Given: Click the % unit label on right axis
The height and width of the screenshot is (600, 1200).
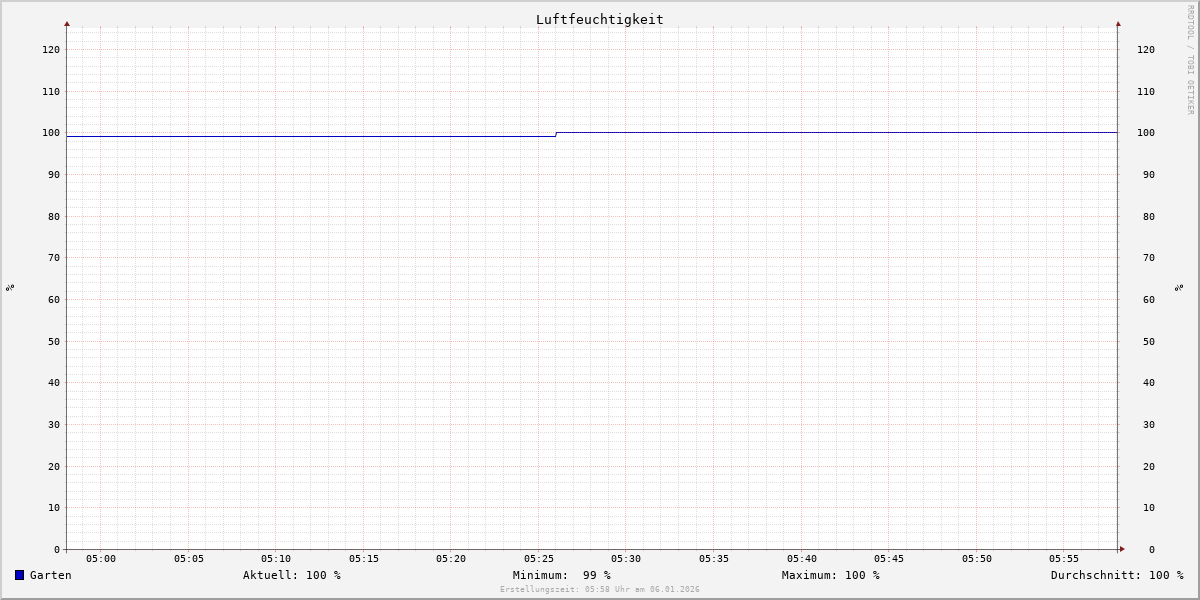Looking at the screenshot, I should point(1179,287).
